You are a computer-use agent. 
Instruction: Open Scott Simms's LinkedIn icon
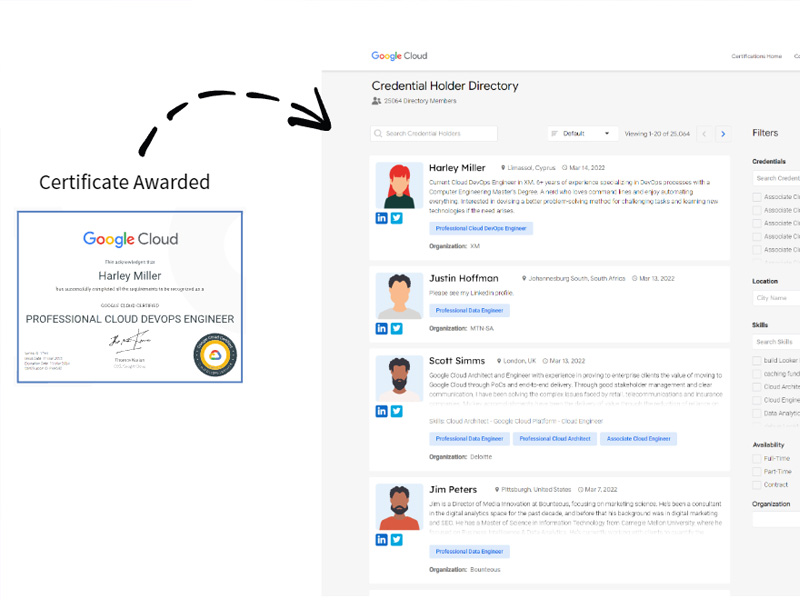click(382, 411)
